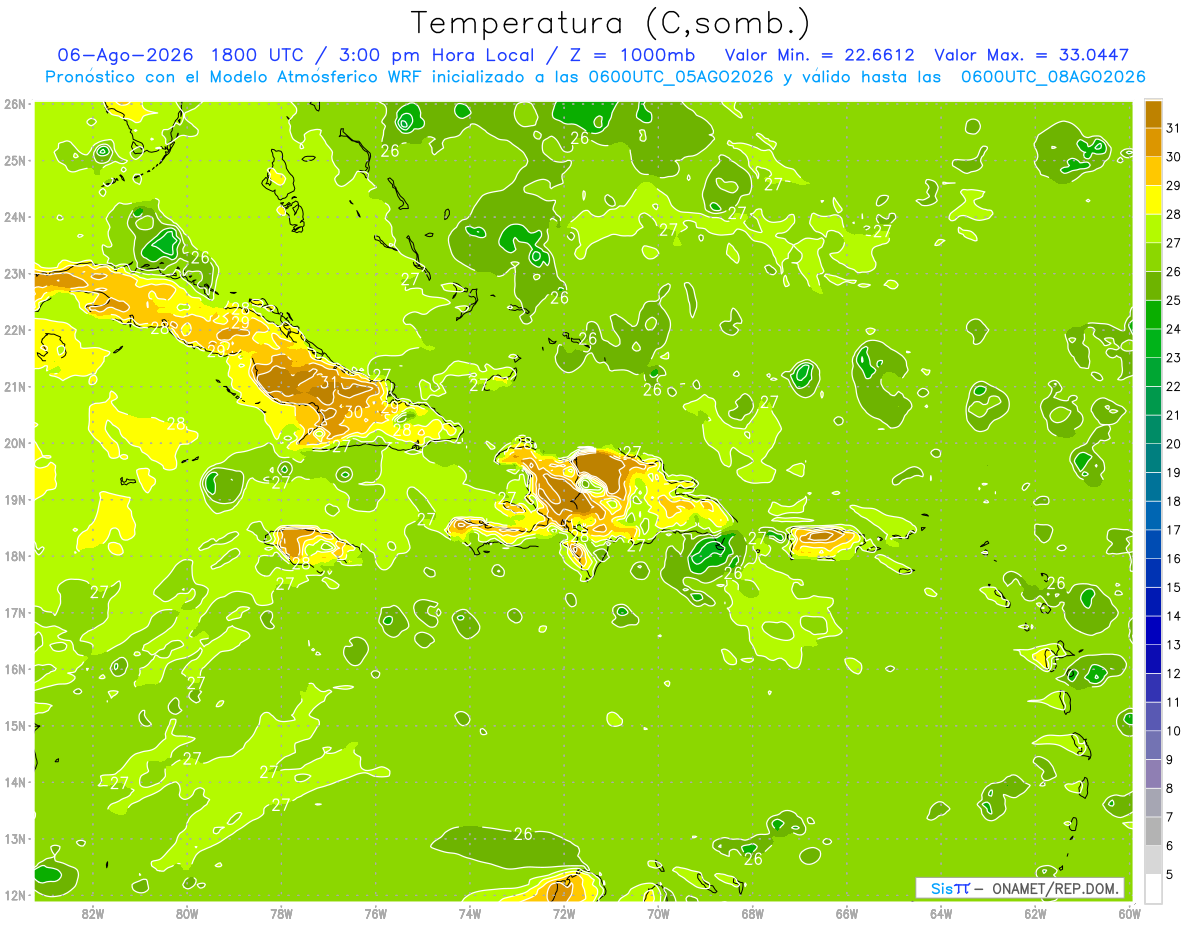Click 'Valor Max. = 33.0447' text
Screen dimensions: 1200x927
(x=1032, y=55)
